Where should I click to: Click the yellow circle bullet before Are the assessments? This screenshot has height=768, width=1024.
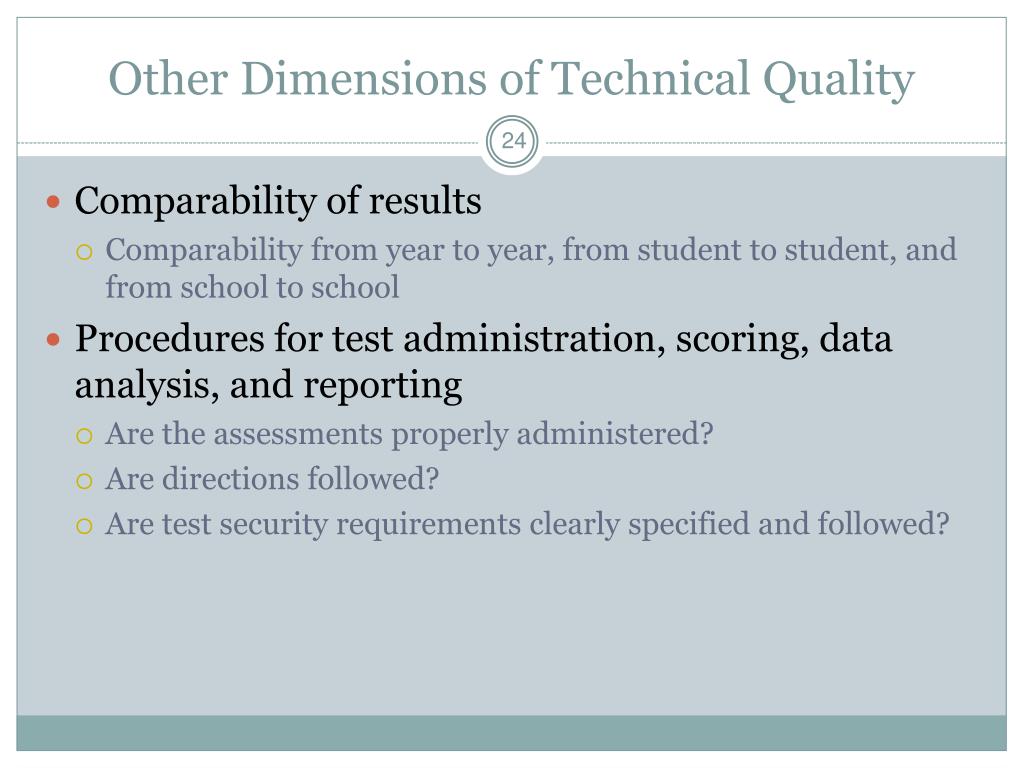pyautogui.click(x=84, y=436)
